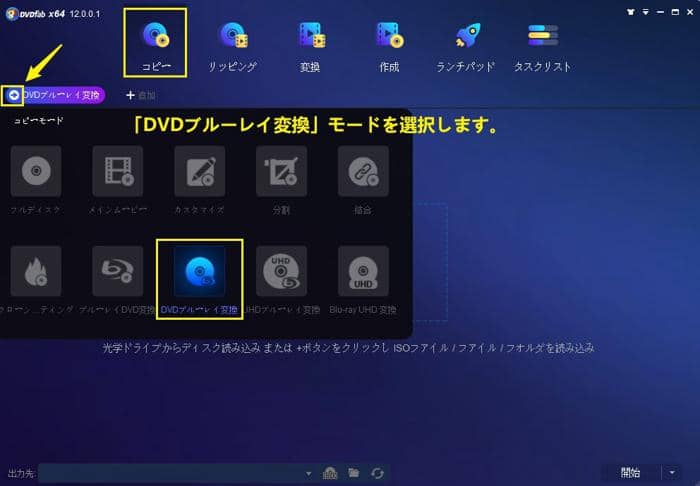Open the 作成 creator module
The image size is (700, 486).
tap(389, 46)
